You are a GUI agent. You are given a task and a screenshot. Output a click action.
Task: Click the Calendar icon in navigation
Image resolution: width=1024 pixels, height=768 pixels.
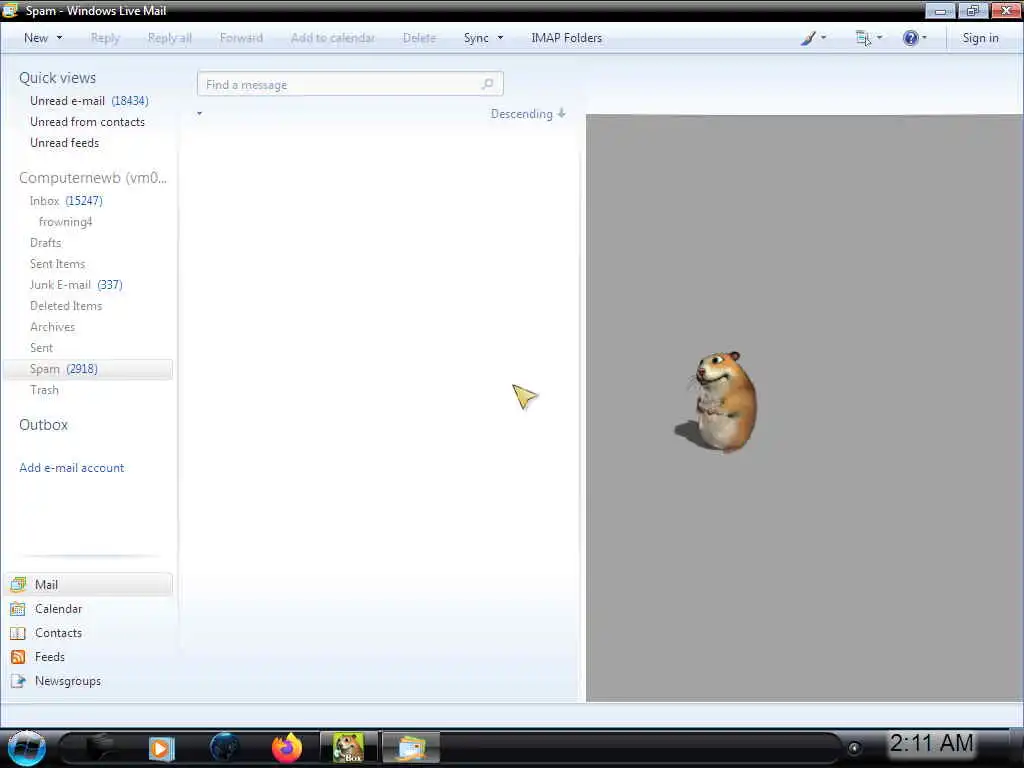(18, 609)
